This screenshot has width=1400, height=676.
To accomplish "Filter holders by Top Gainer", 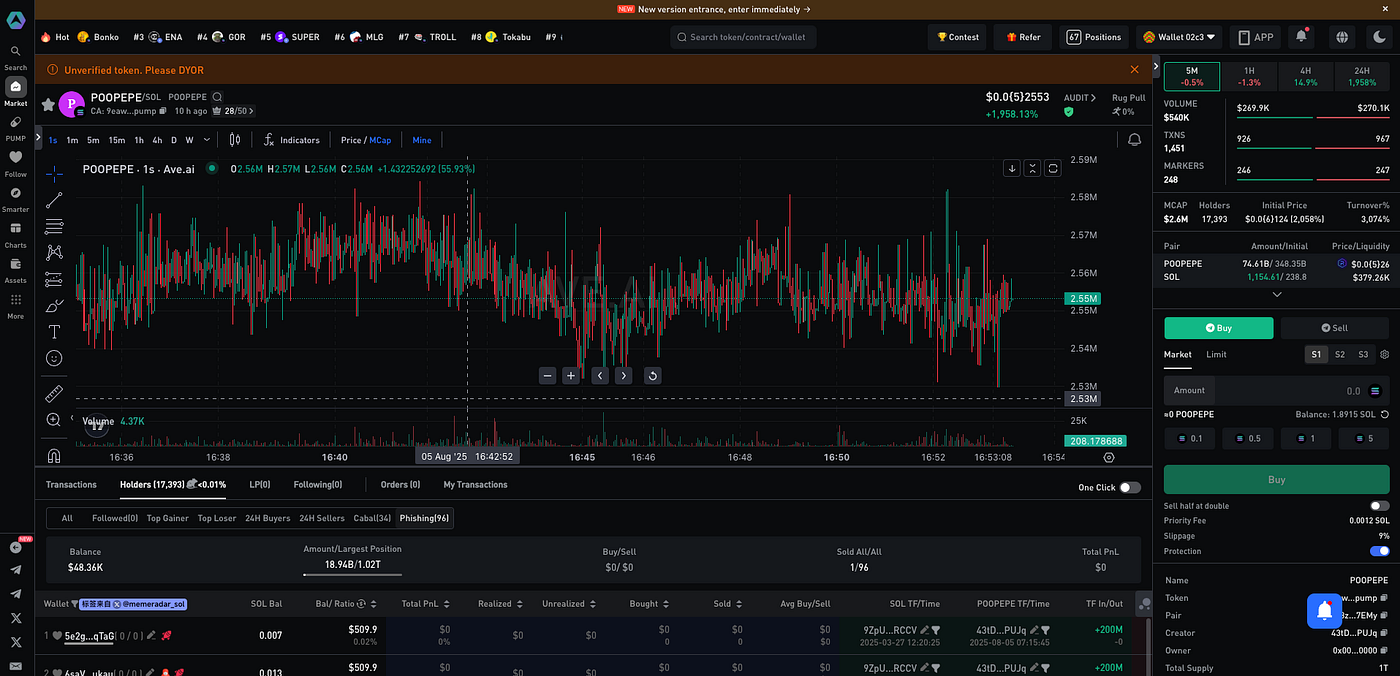I will pyautogui.click(x=168, y=518).
